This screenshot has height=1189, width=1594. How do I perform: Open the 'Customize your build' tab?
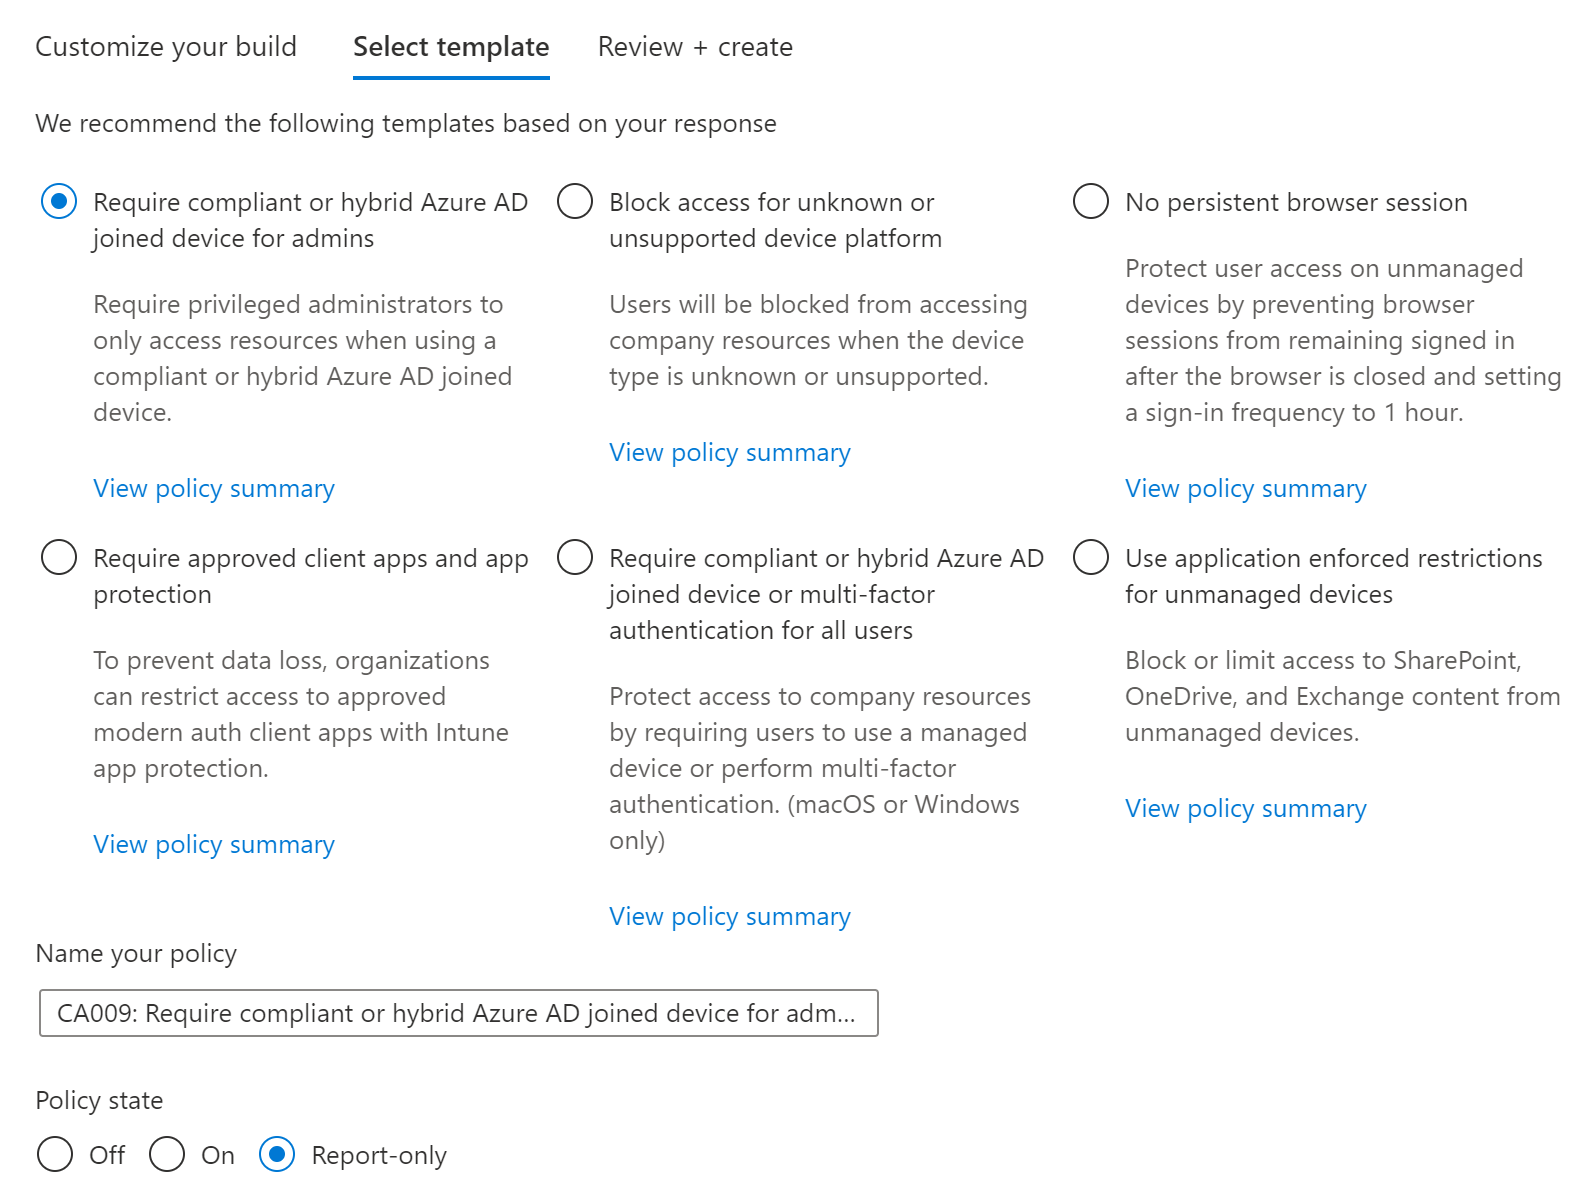[x=166, y=47]
